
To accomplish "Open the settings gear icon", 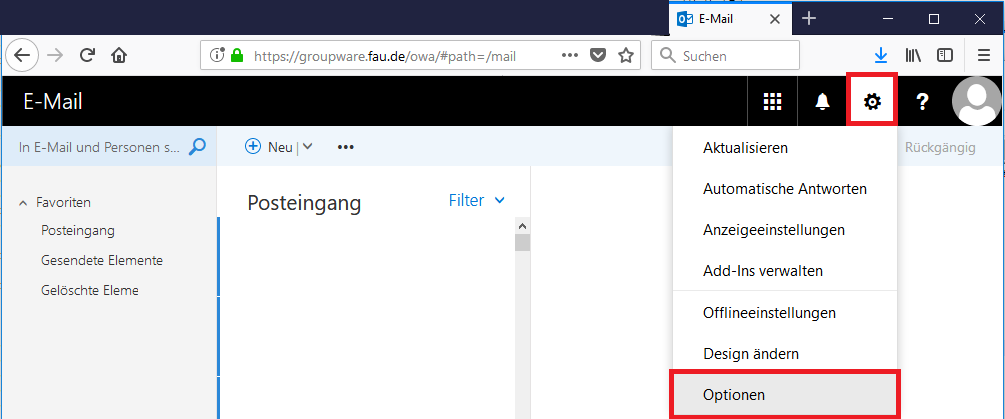I will tap(873, 101).
